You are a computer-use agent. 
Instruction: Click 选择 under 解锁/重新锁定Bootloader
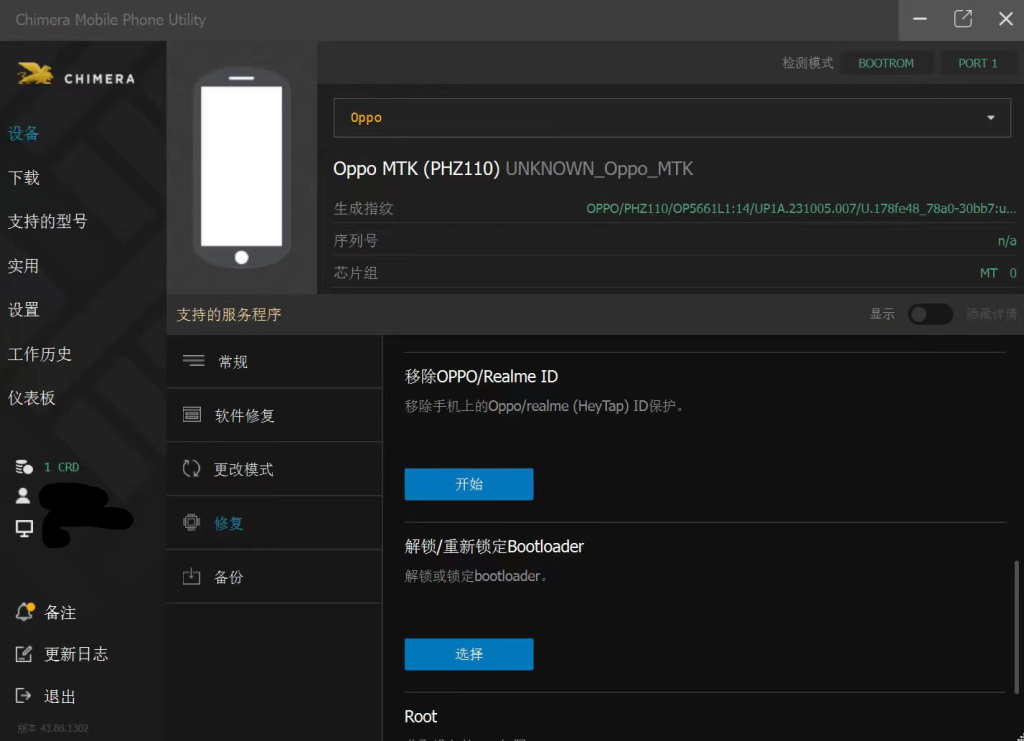point(469,654)
